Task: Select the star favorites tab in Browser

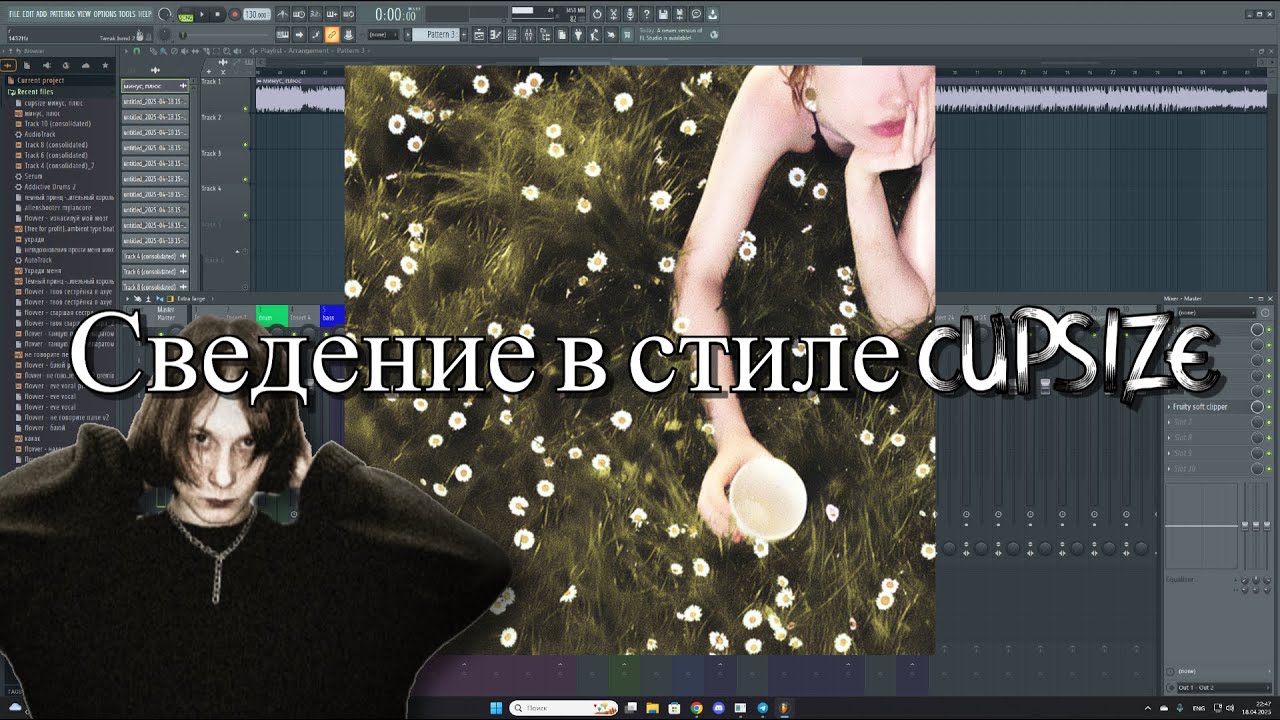Action: (x=105, y=66)
